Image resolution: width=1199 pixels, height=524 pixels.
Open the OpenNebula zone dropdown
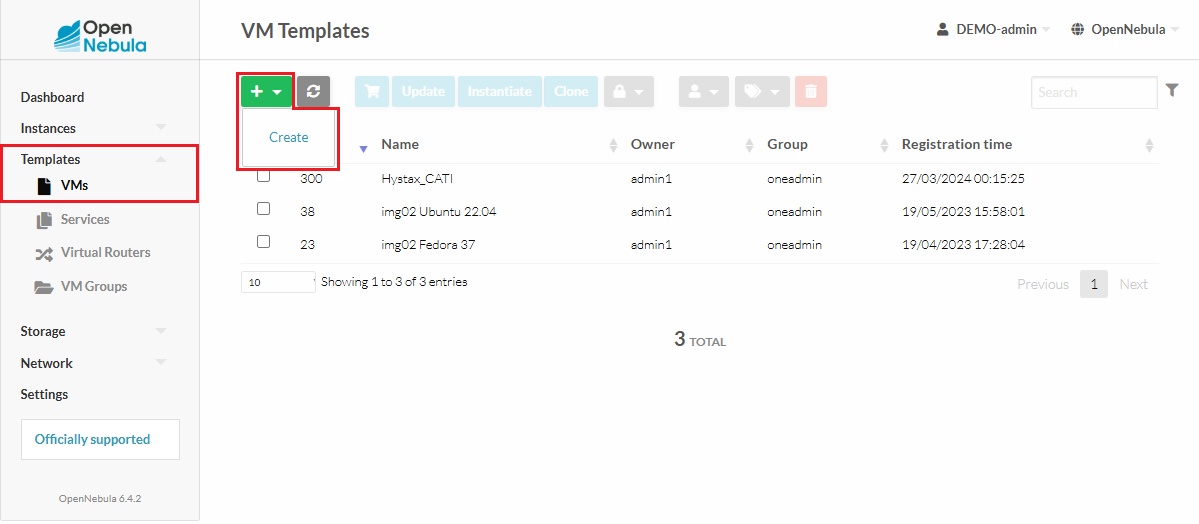(x=1125, y=29)
